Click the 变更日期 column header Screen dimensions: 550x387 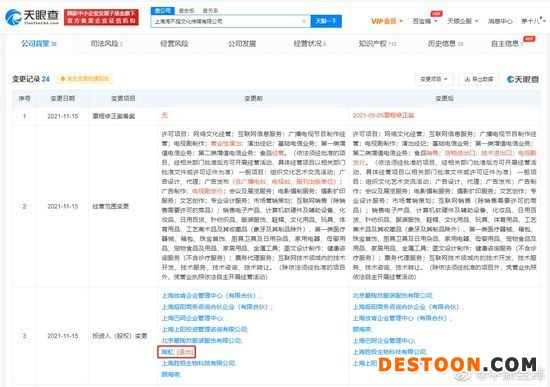pos(63,98)
